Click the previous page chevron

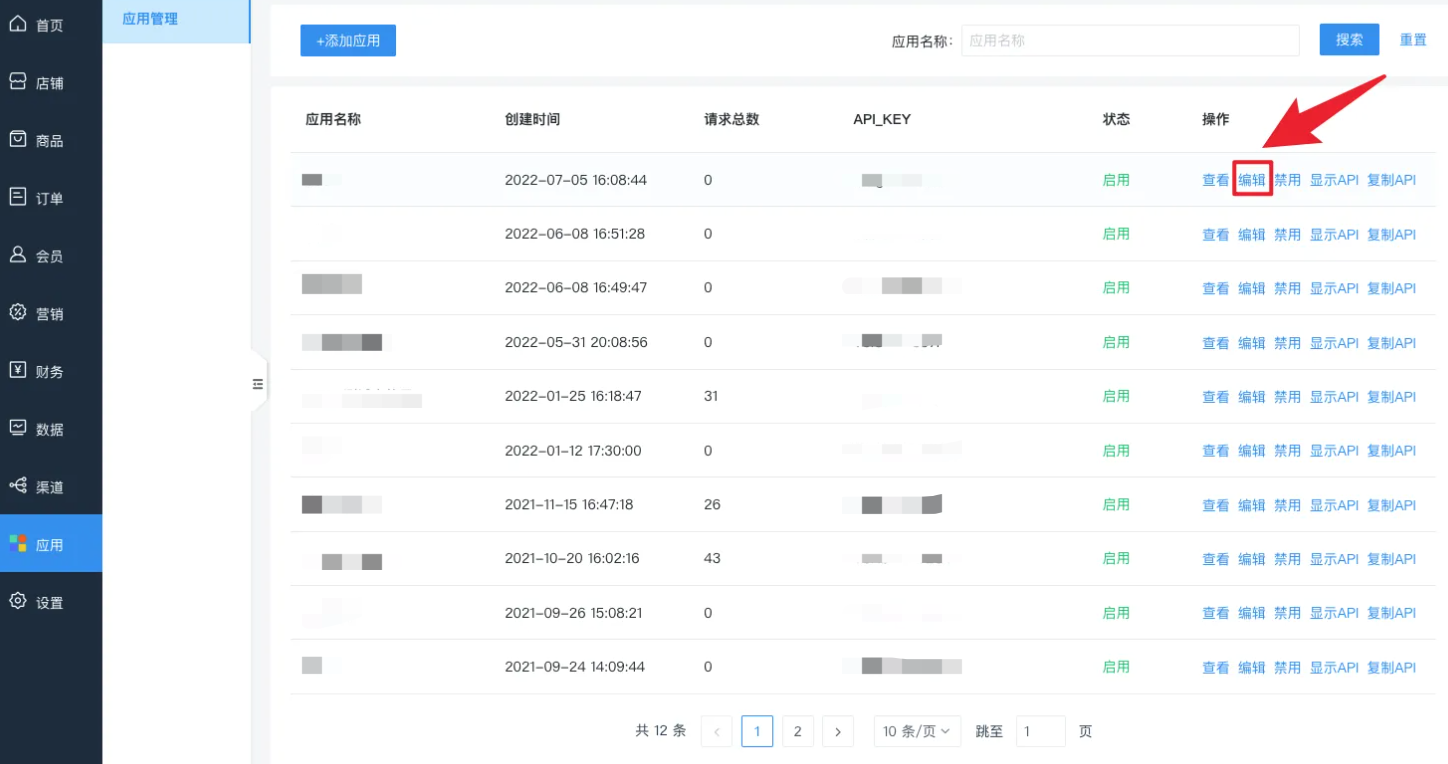tap(717, 731)
